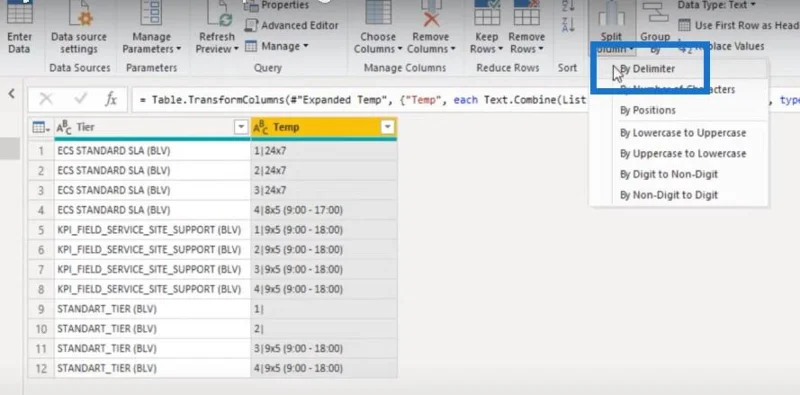Select the cell 1|24x7
Image resolution: width=800 pixels, height=395 pixels.
(x=323, y=151)
